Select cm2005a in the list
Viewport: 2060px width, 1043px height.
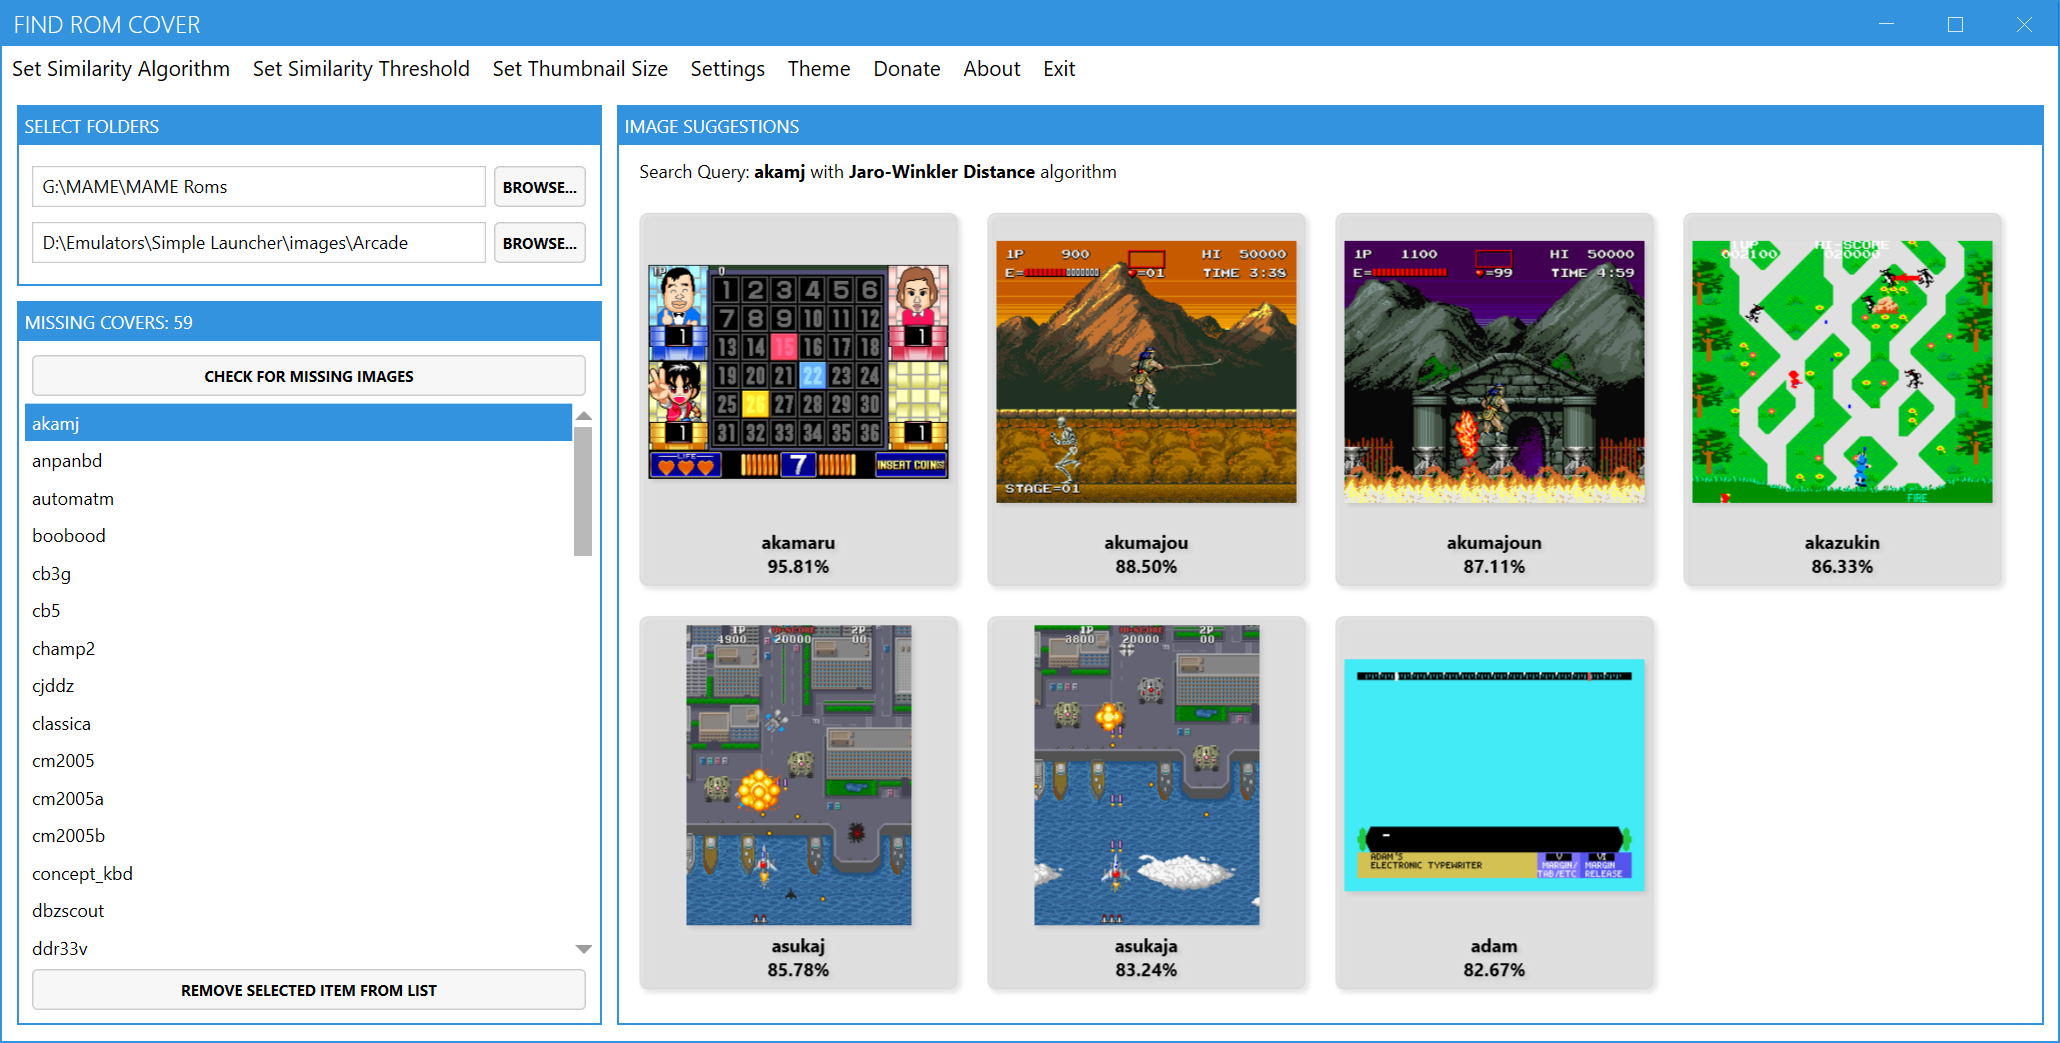point(298,798)
